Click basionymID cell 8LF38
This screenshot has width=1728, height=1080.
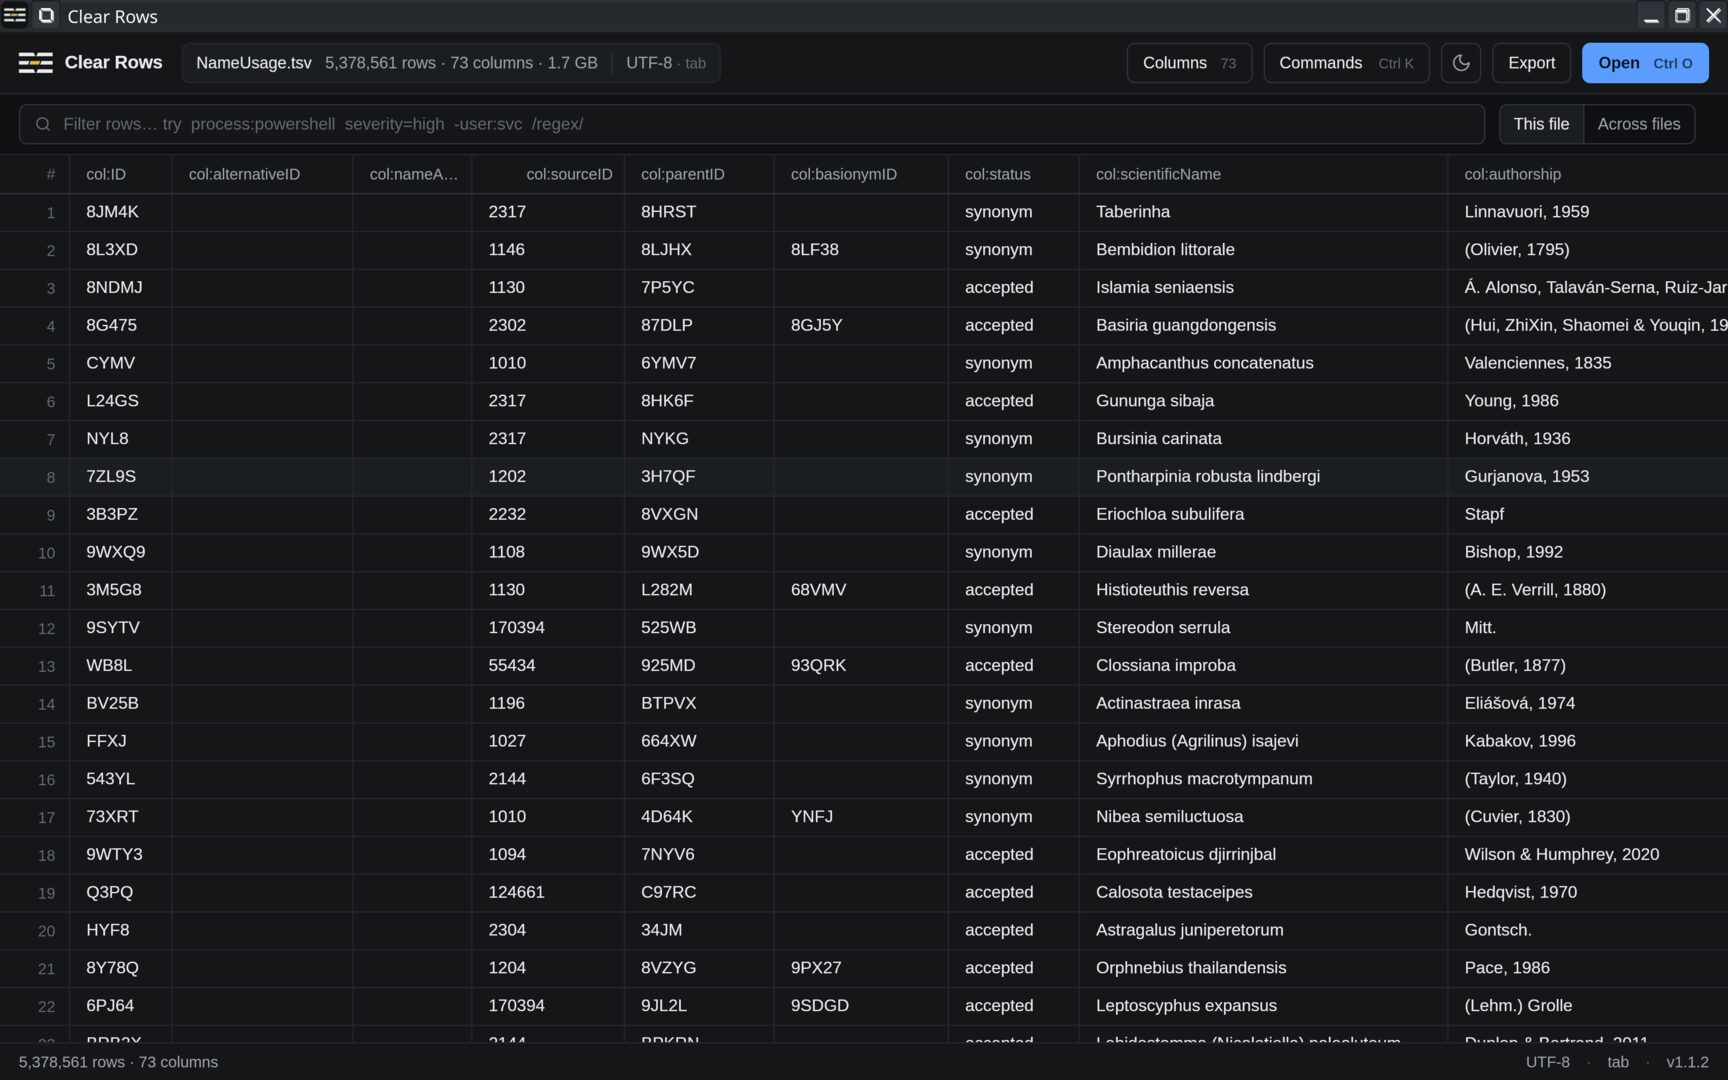[x=861, y=250]
